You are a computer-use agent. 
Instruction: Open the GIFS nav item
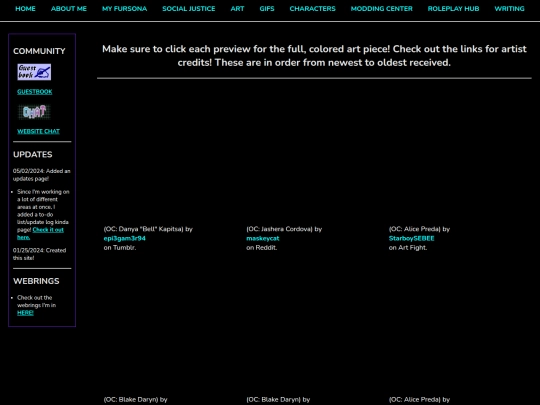[267, 9]
